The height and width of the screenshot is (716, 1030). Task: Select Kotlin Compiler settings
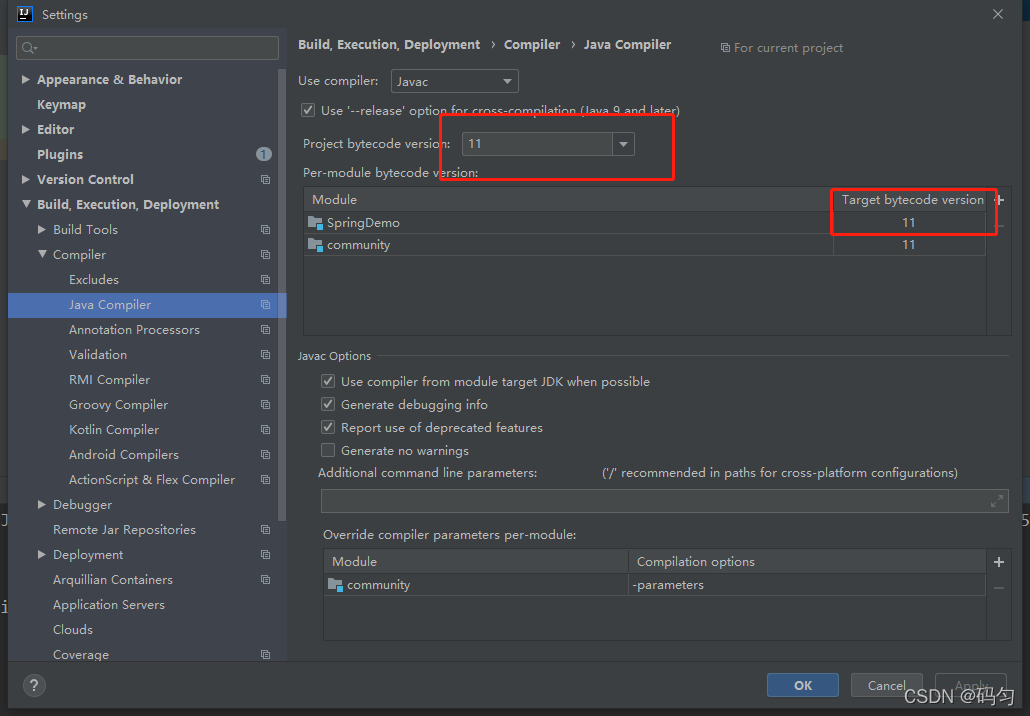(x=114, y=429)
